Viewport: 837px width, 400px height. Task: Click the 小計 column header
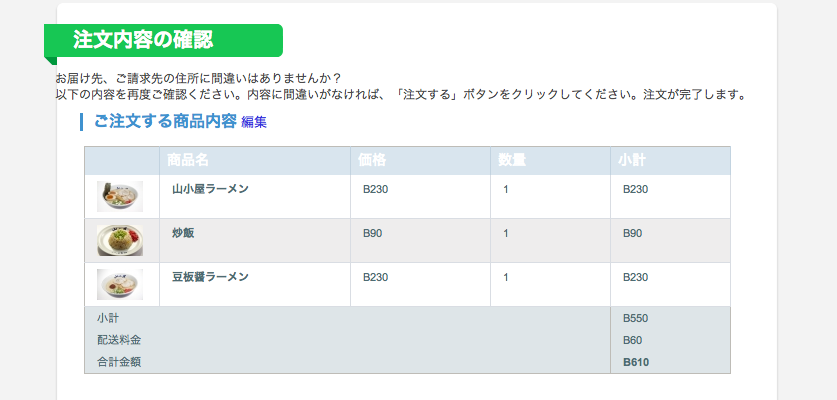(x=632, y=160)
